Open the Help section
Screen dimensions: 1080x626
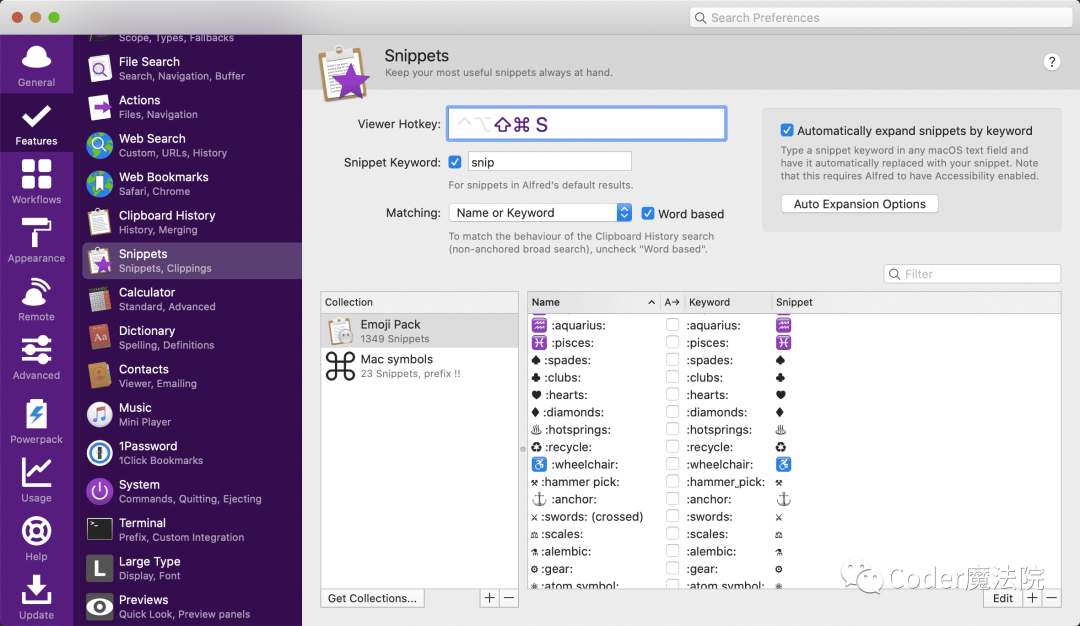point(37,539)
